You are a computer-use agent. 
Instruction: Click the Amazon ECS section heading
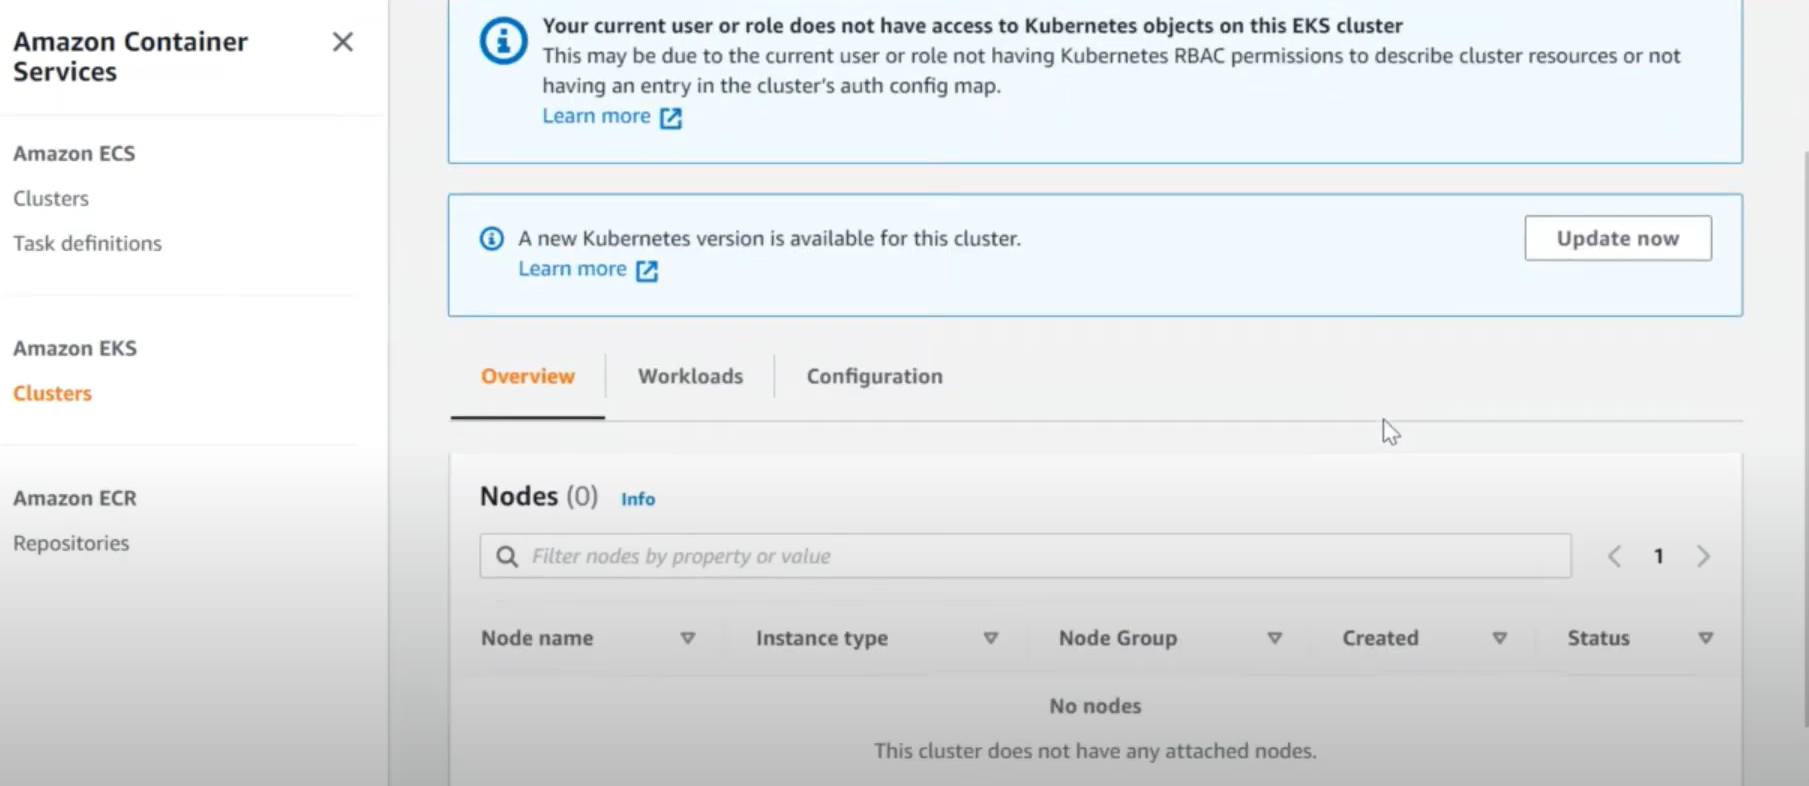(74, 153)
